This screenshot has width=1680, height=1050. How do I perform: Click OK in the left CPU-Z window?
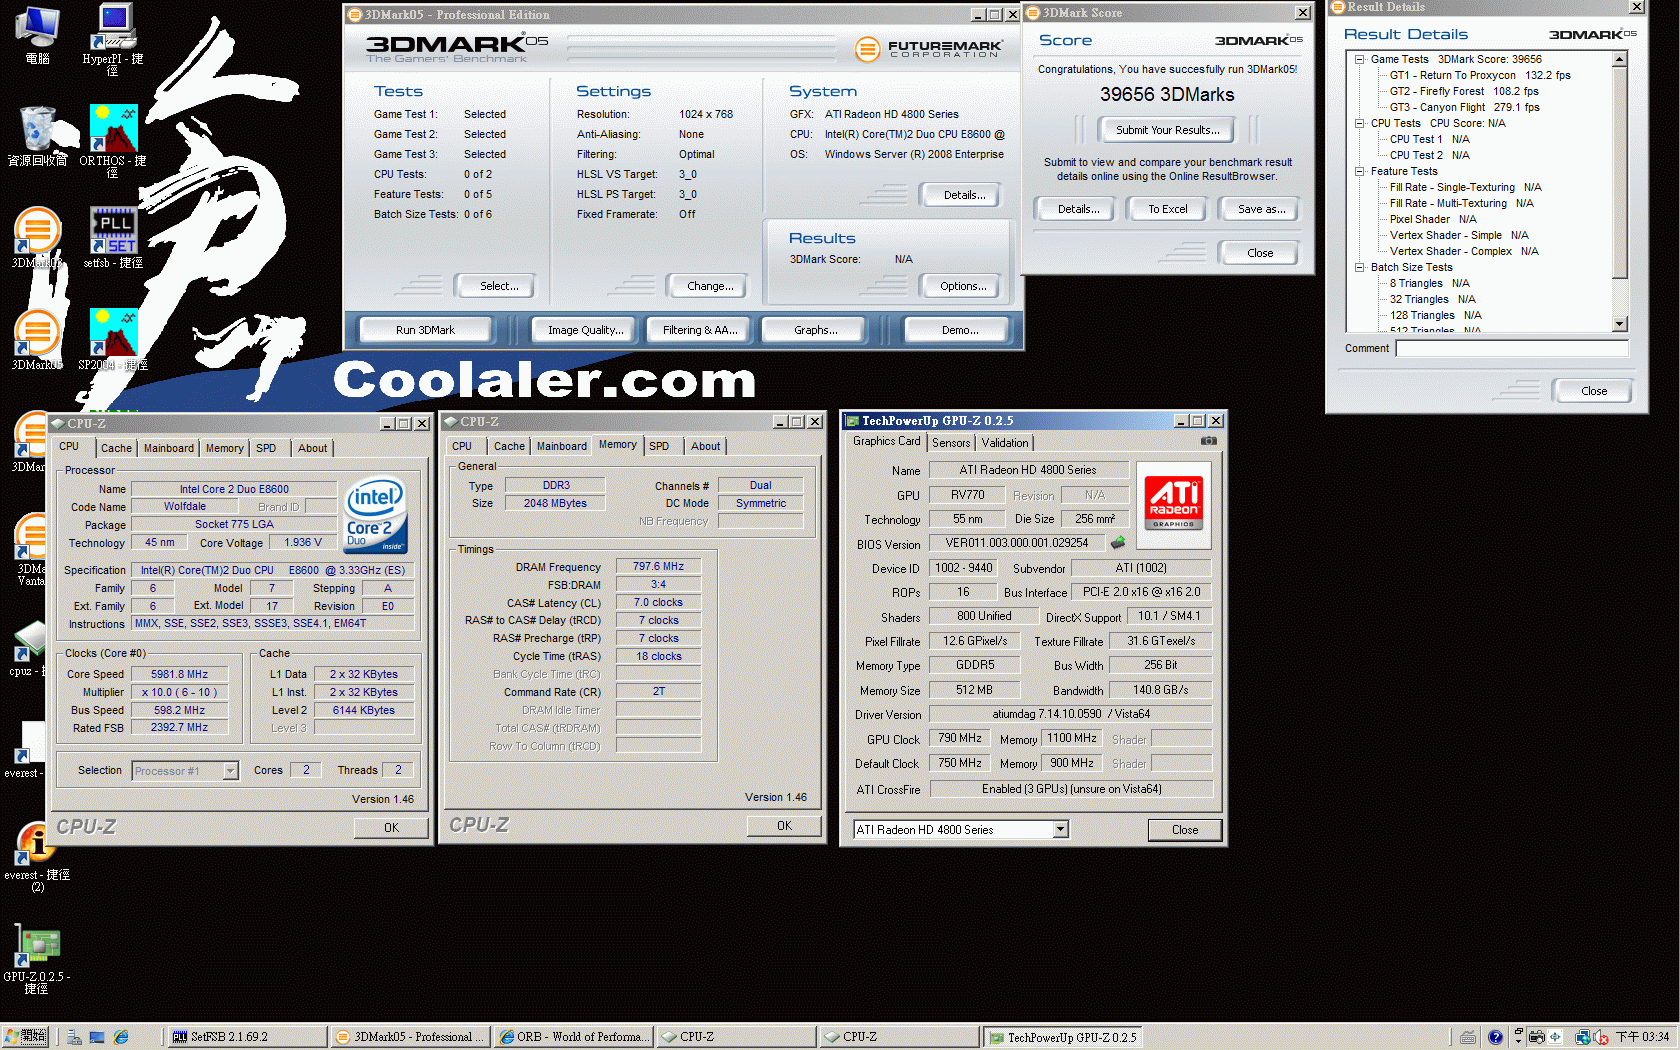391,828
